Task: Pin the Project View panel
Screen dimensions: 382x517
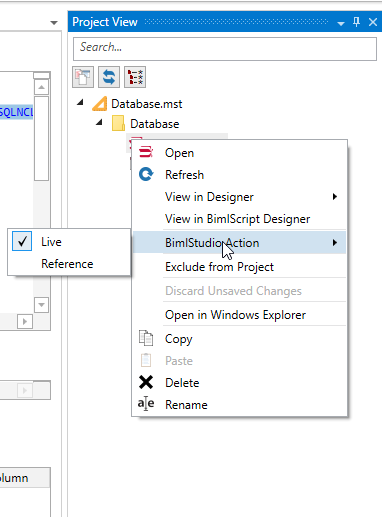Action: click(x=356, y=22)
